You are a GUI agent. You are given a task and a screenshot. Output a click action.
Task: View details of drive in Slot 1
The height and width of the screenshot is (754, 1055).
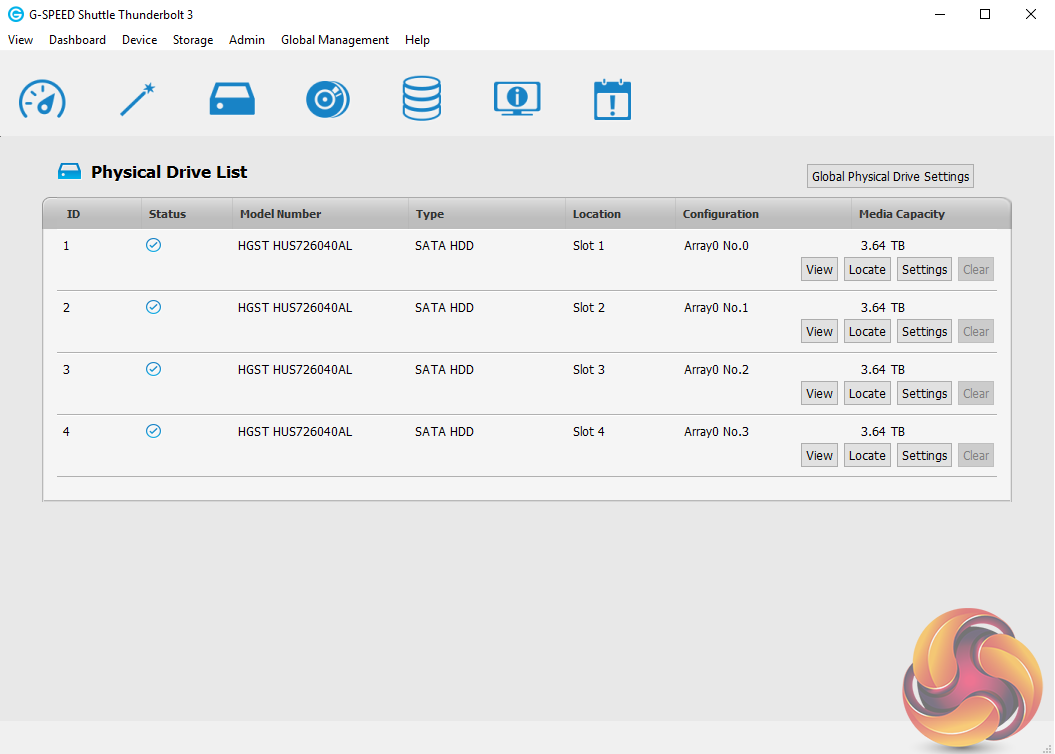point(819,270)
